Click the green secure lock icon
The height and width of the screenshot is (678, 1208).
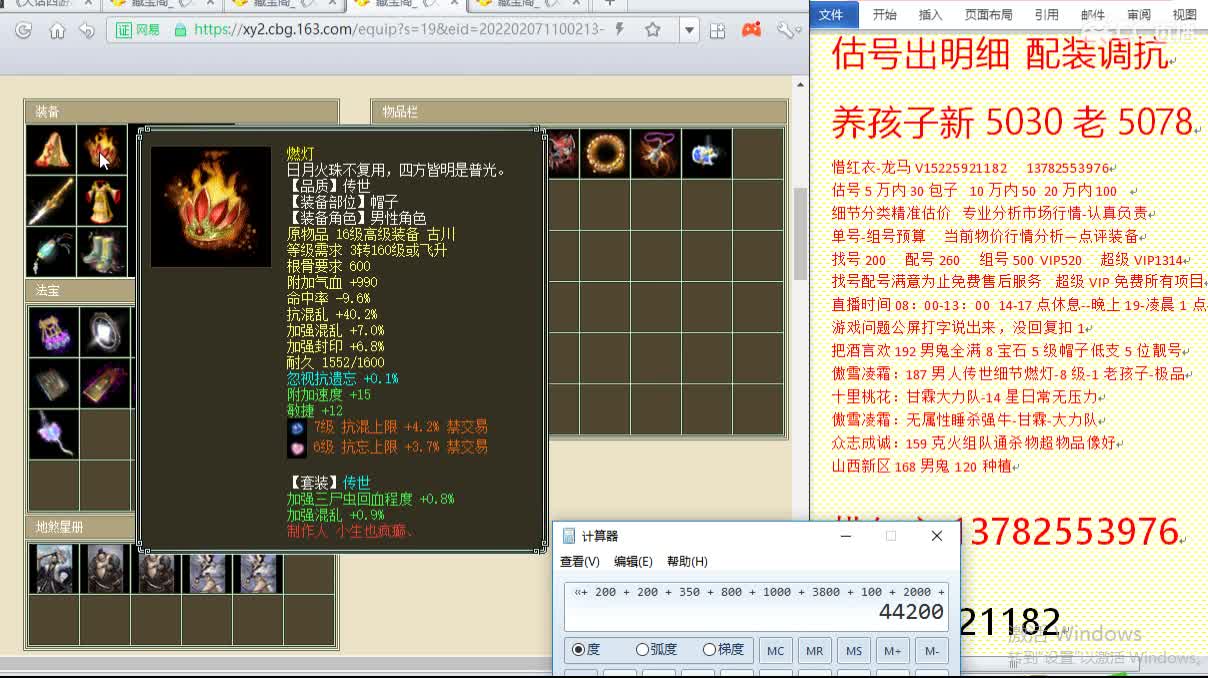point(180,30)
